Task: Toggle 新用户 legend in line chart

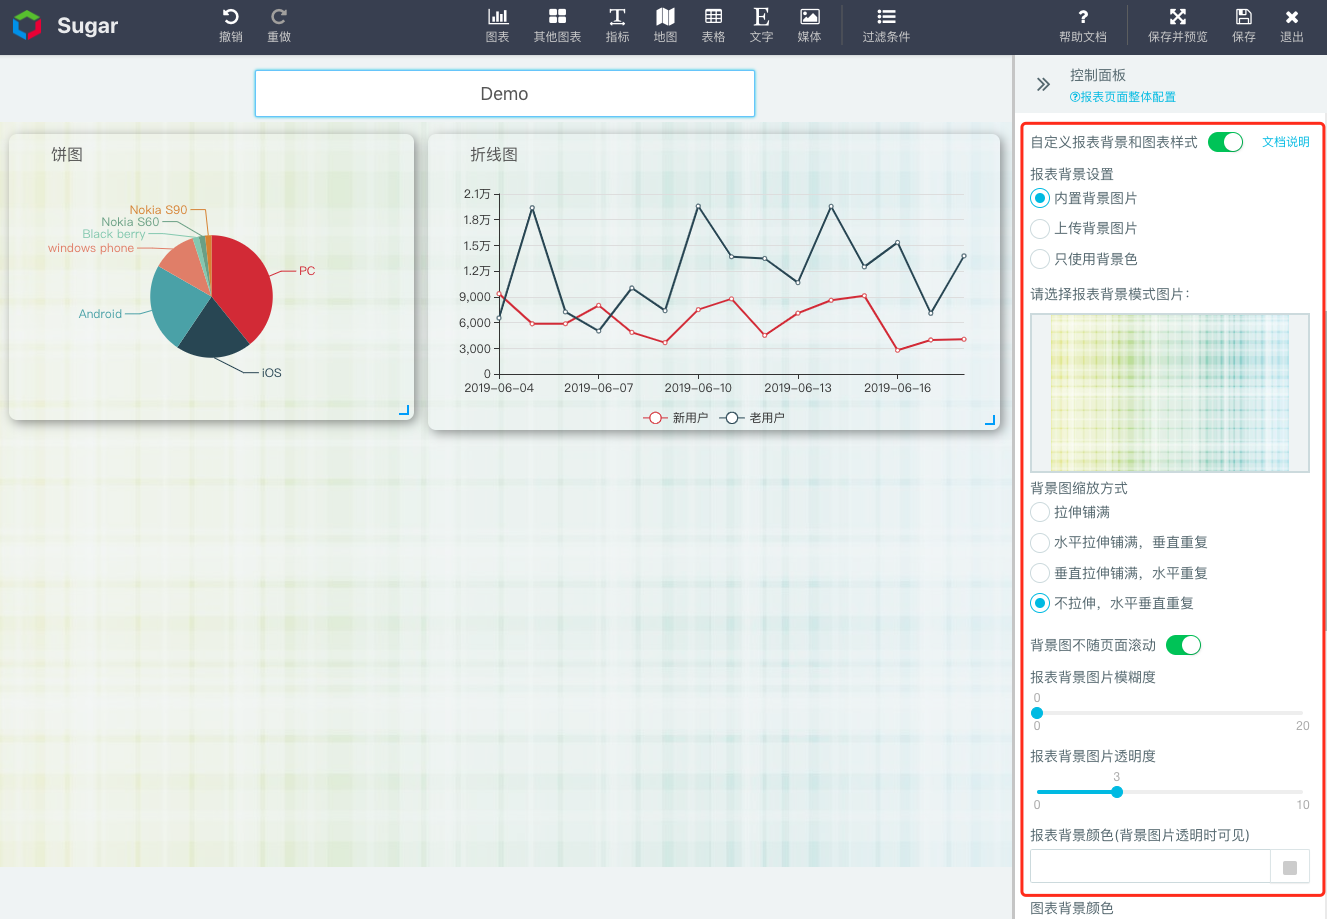Action: pyautogui.click(x=676, y=418)
